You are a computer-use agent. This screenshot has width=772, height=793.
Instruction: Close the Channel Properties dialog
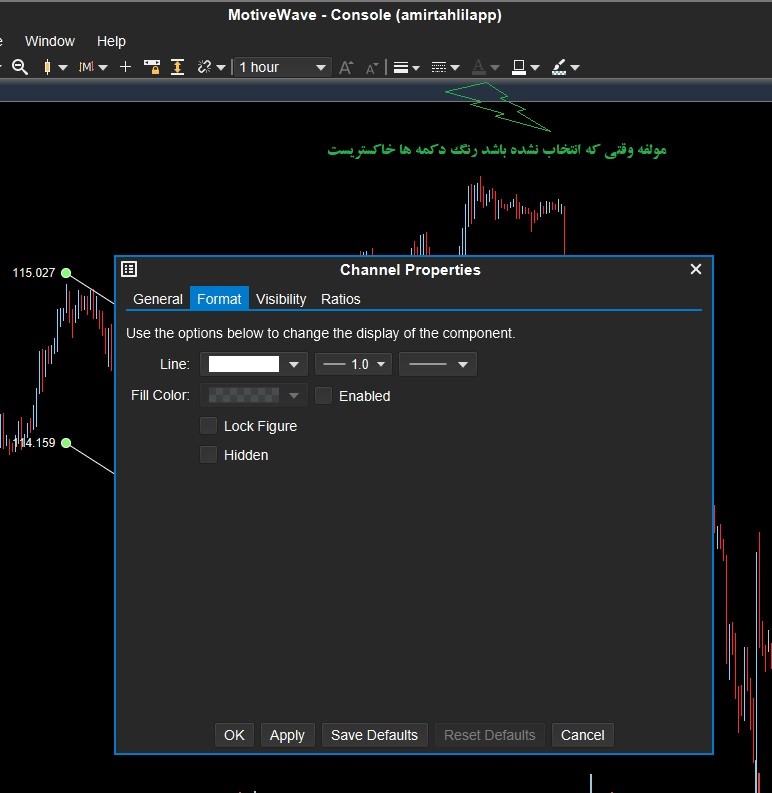pos(696,269)
